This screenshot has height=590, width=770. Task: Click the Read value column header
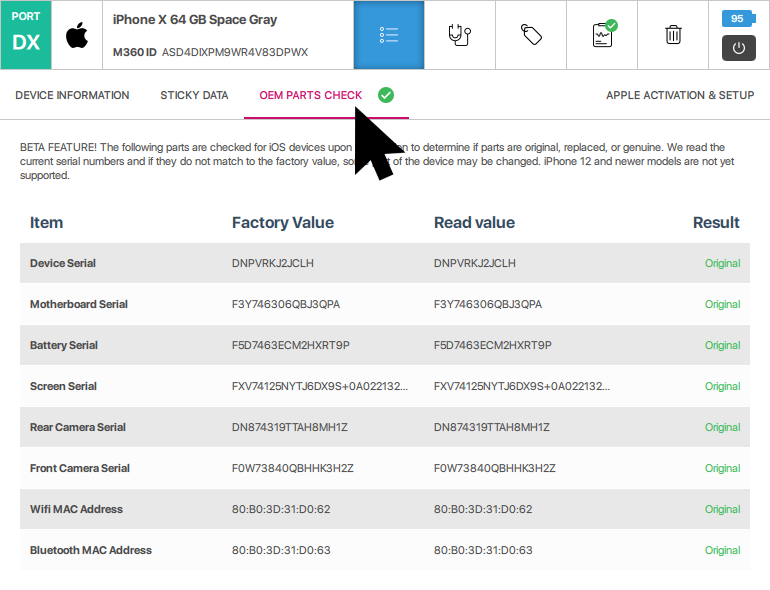(x=474, y=223)
